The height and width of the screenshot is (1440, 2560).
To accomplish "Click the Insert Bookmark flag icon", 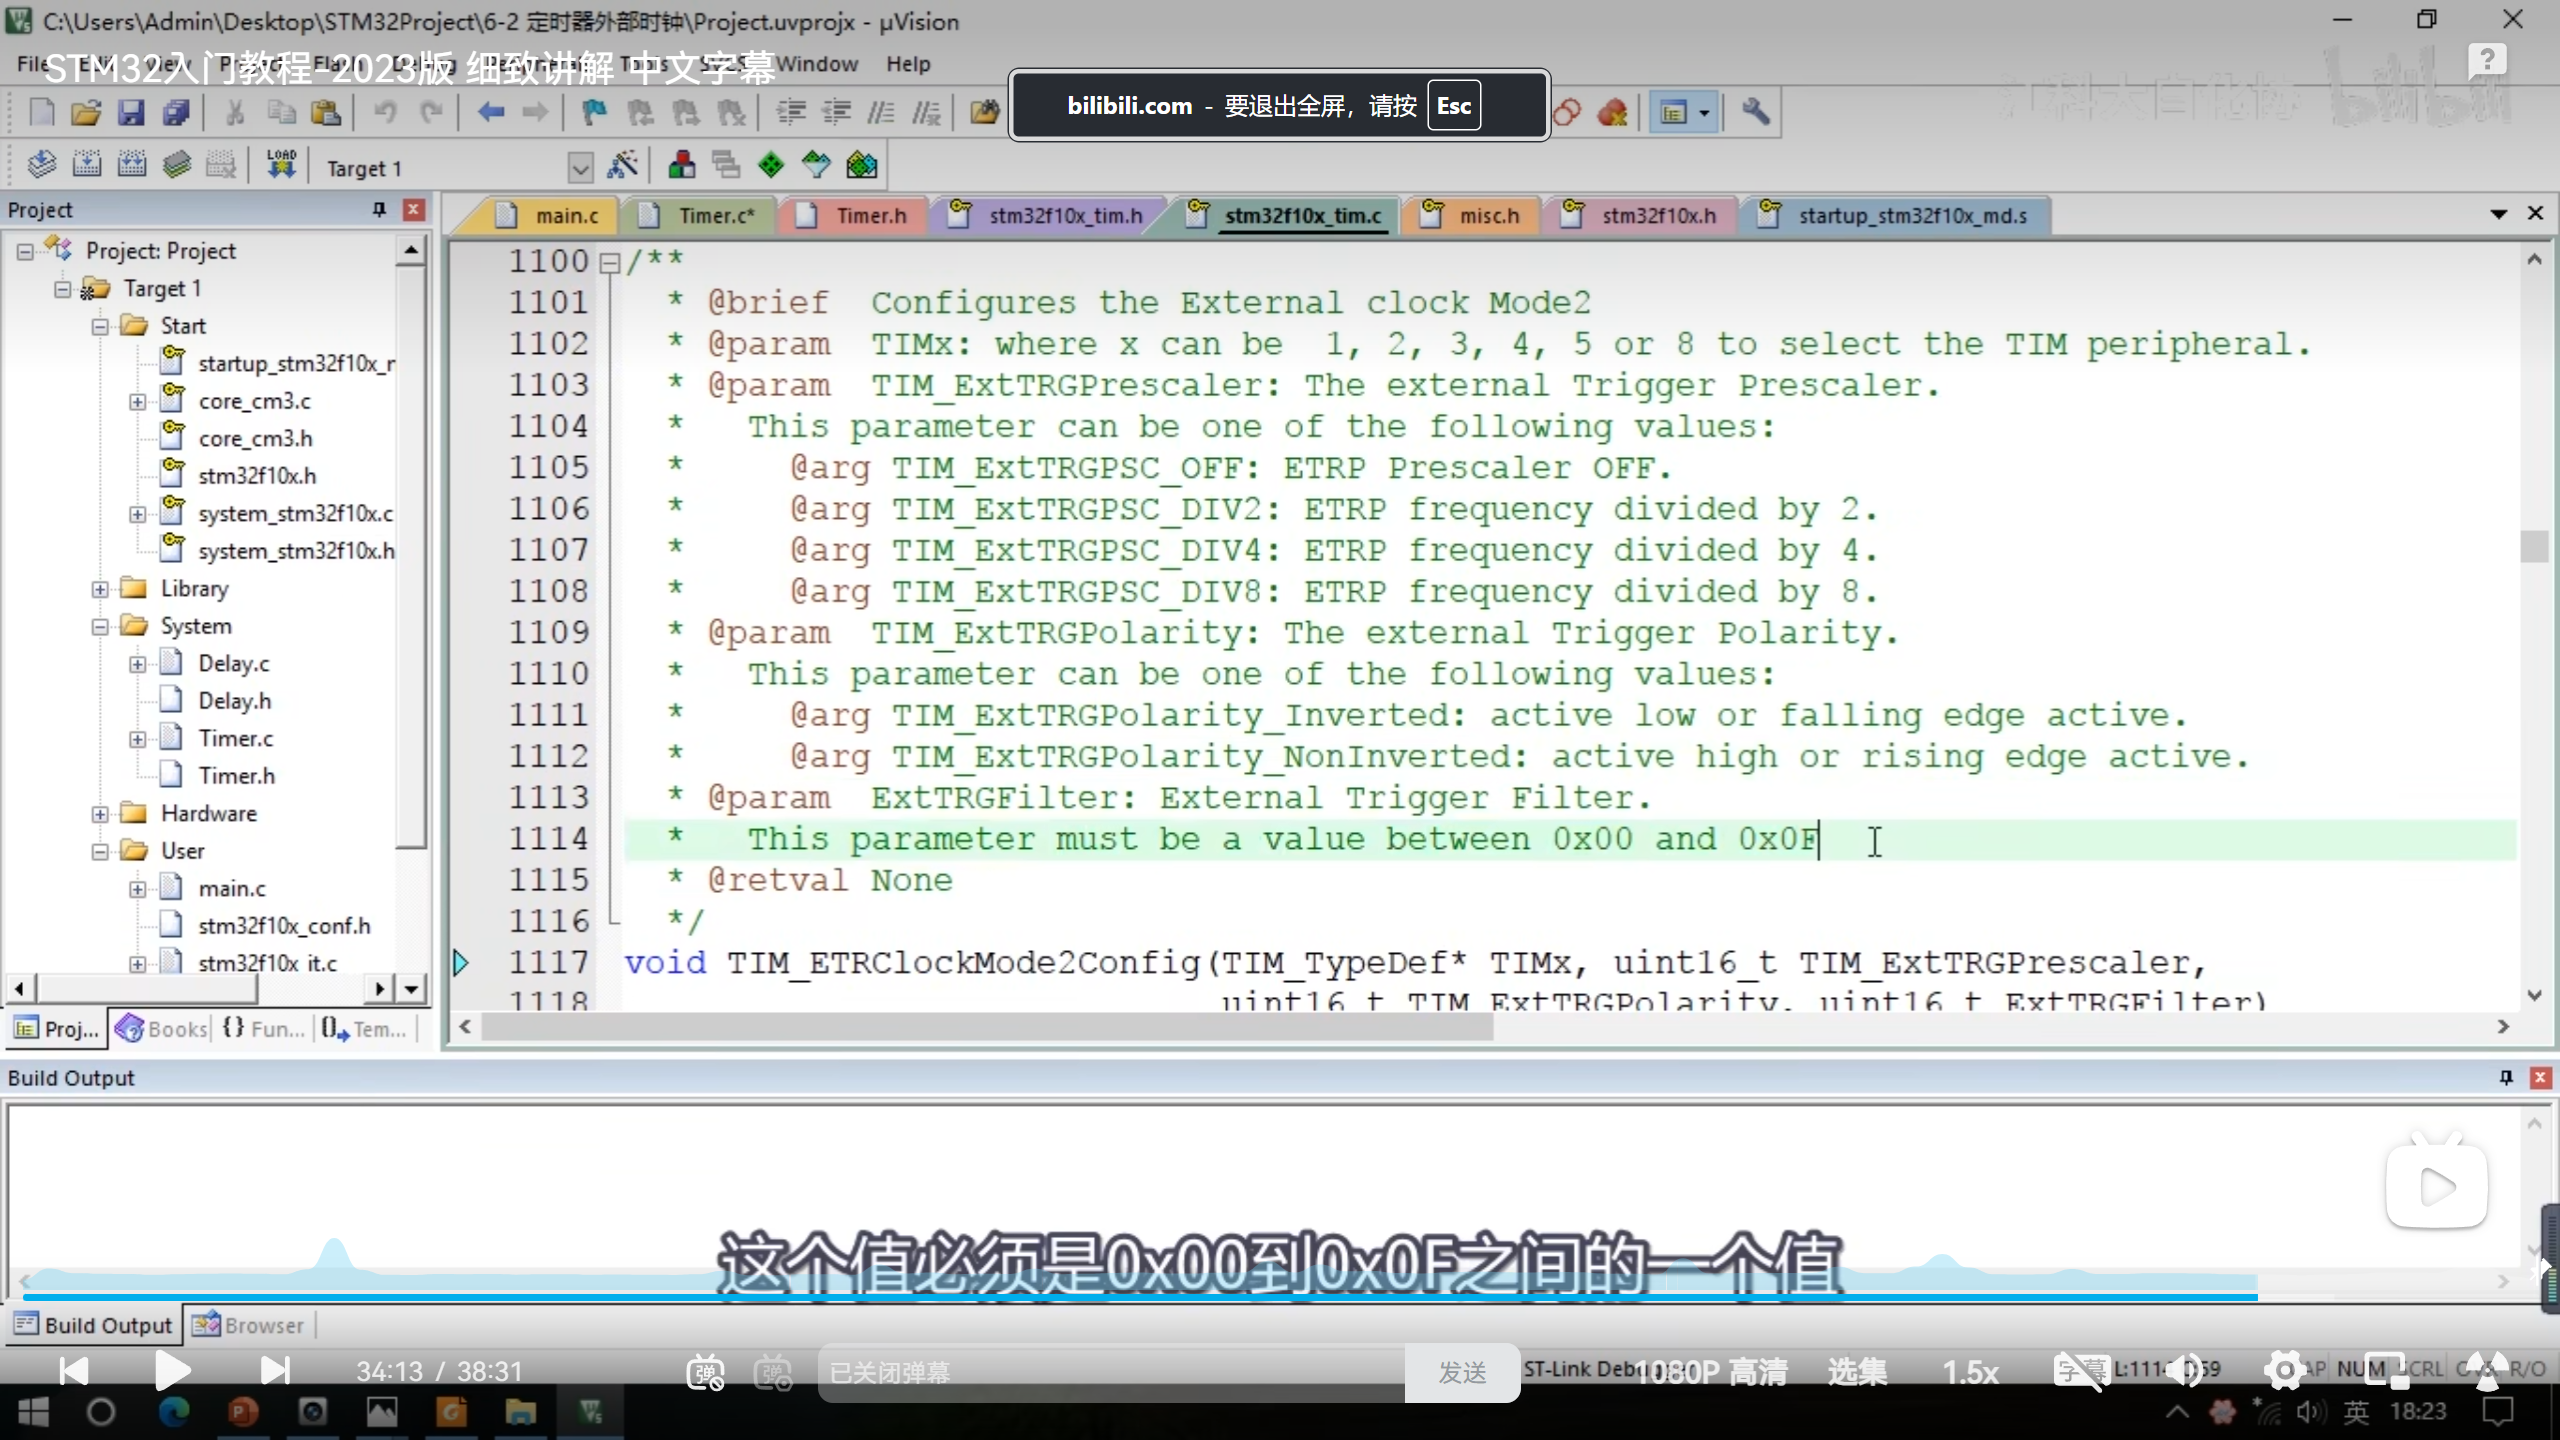I will [x=594, y=112].
